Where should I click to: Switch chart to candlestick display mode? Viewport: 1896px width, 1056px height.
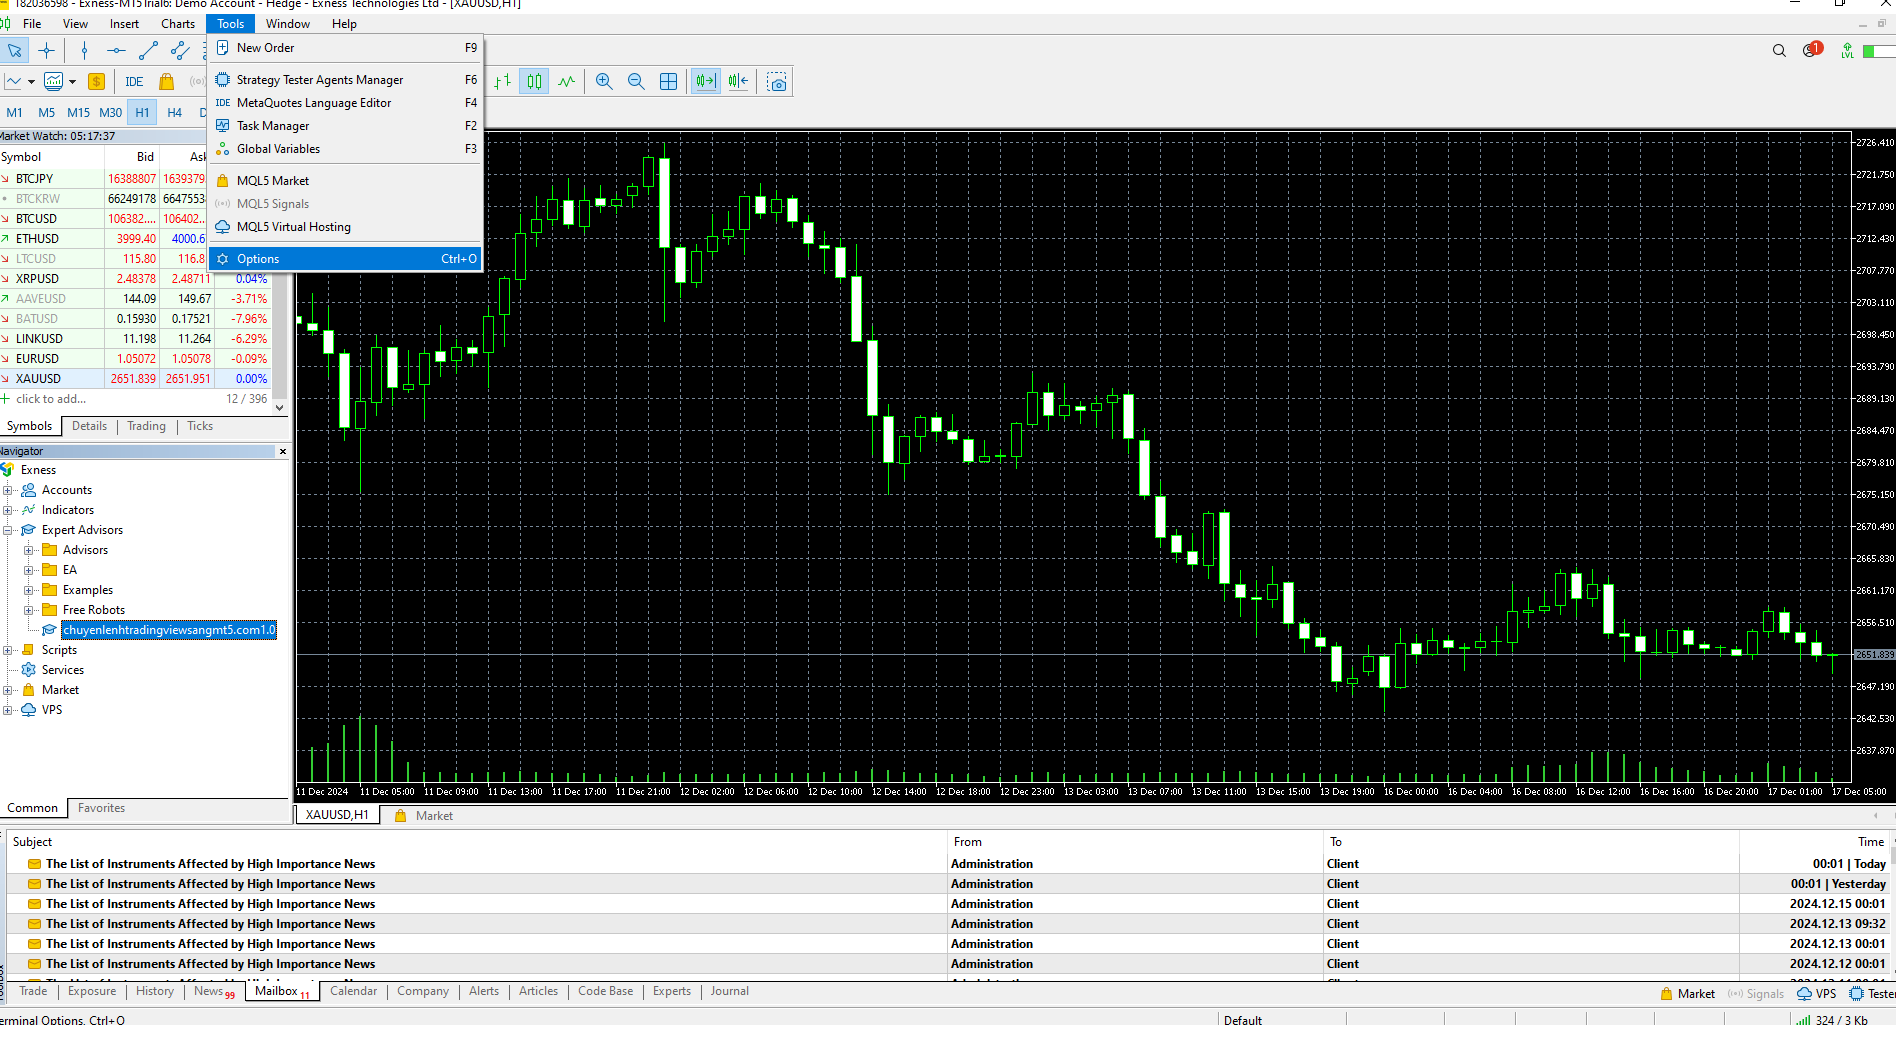pos(535,82)
